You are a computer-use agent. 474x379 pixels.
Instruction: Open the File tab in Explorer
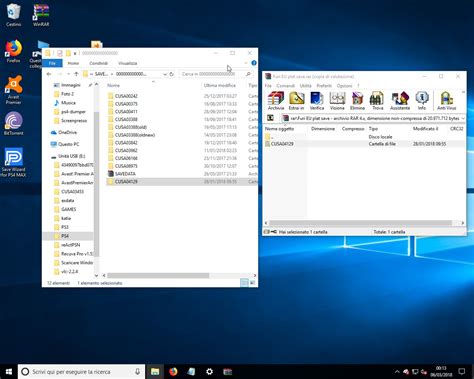pos(52,63)
